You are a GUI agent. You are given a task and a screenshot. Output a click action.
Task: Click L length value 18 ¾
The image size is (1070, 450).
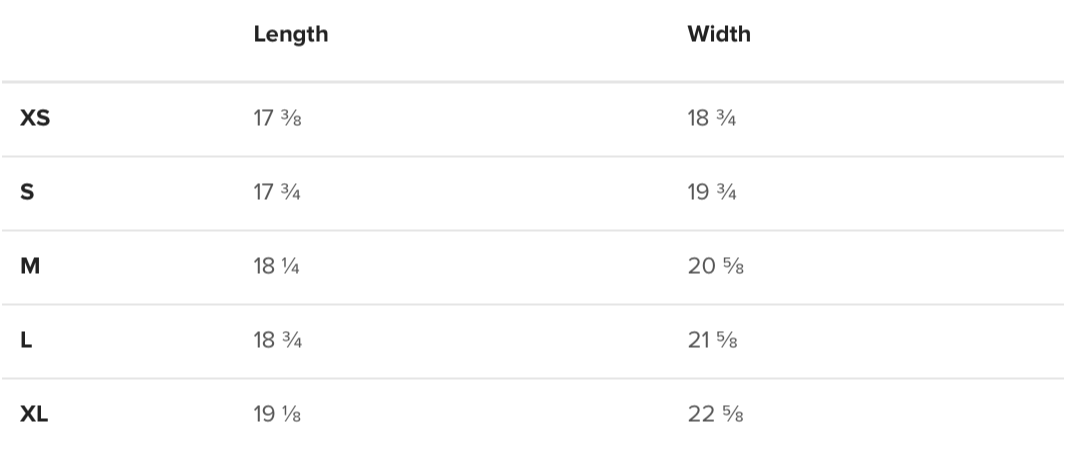click(278, 341)
